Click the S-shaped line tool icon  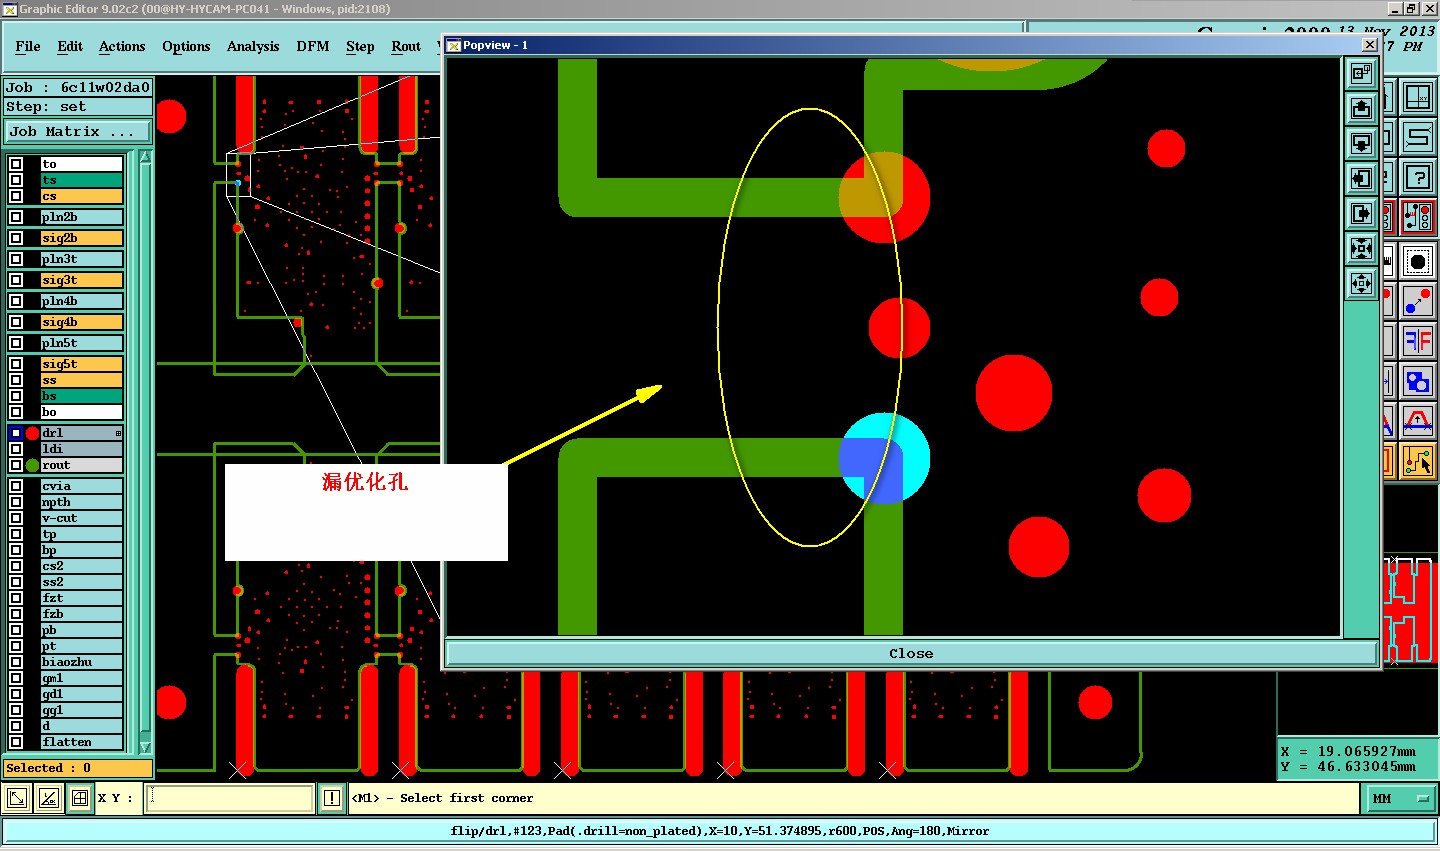point(1418,137)
